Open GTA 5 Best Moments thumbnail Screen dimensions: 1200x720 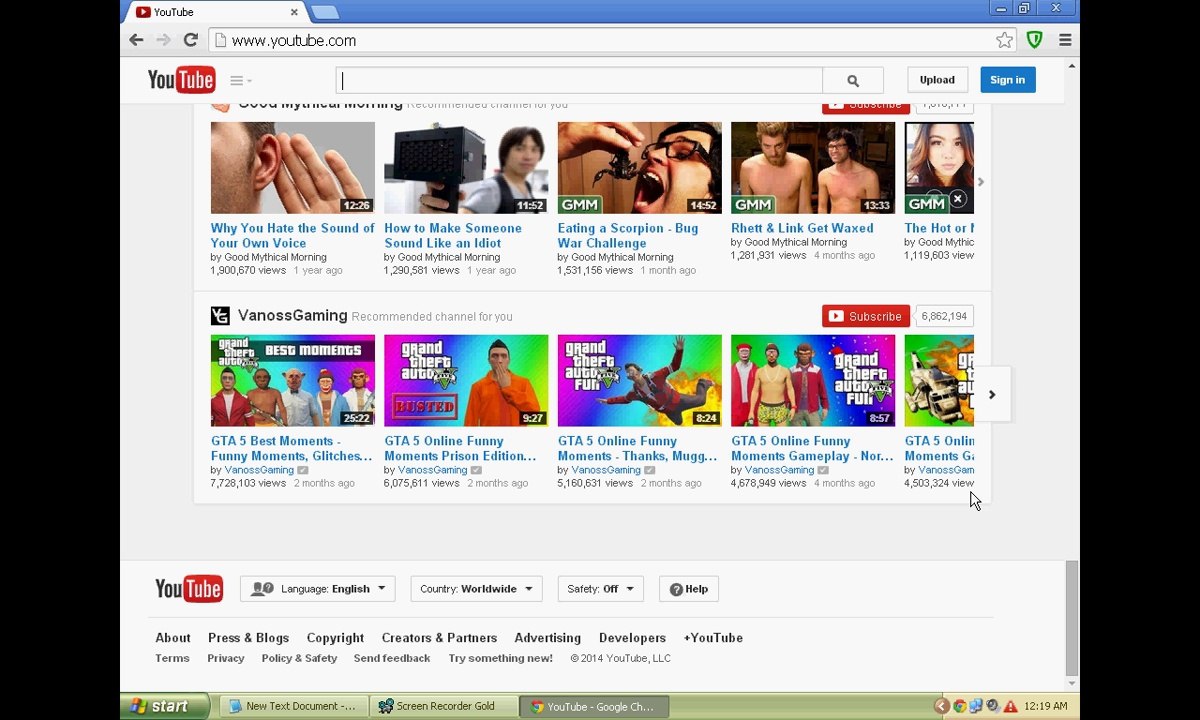(293, 381)
